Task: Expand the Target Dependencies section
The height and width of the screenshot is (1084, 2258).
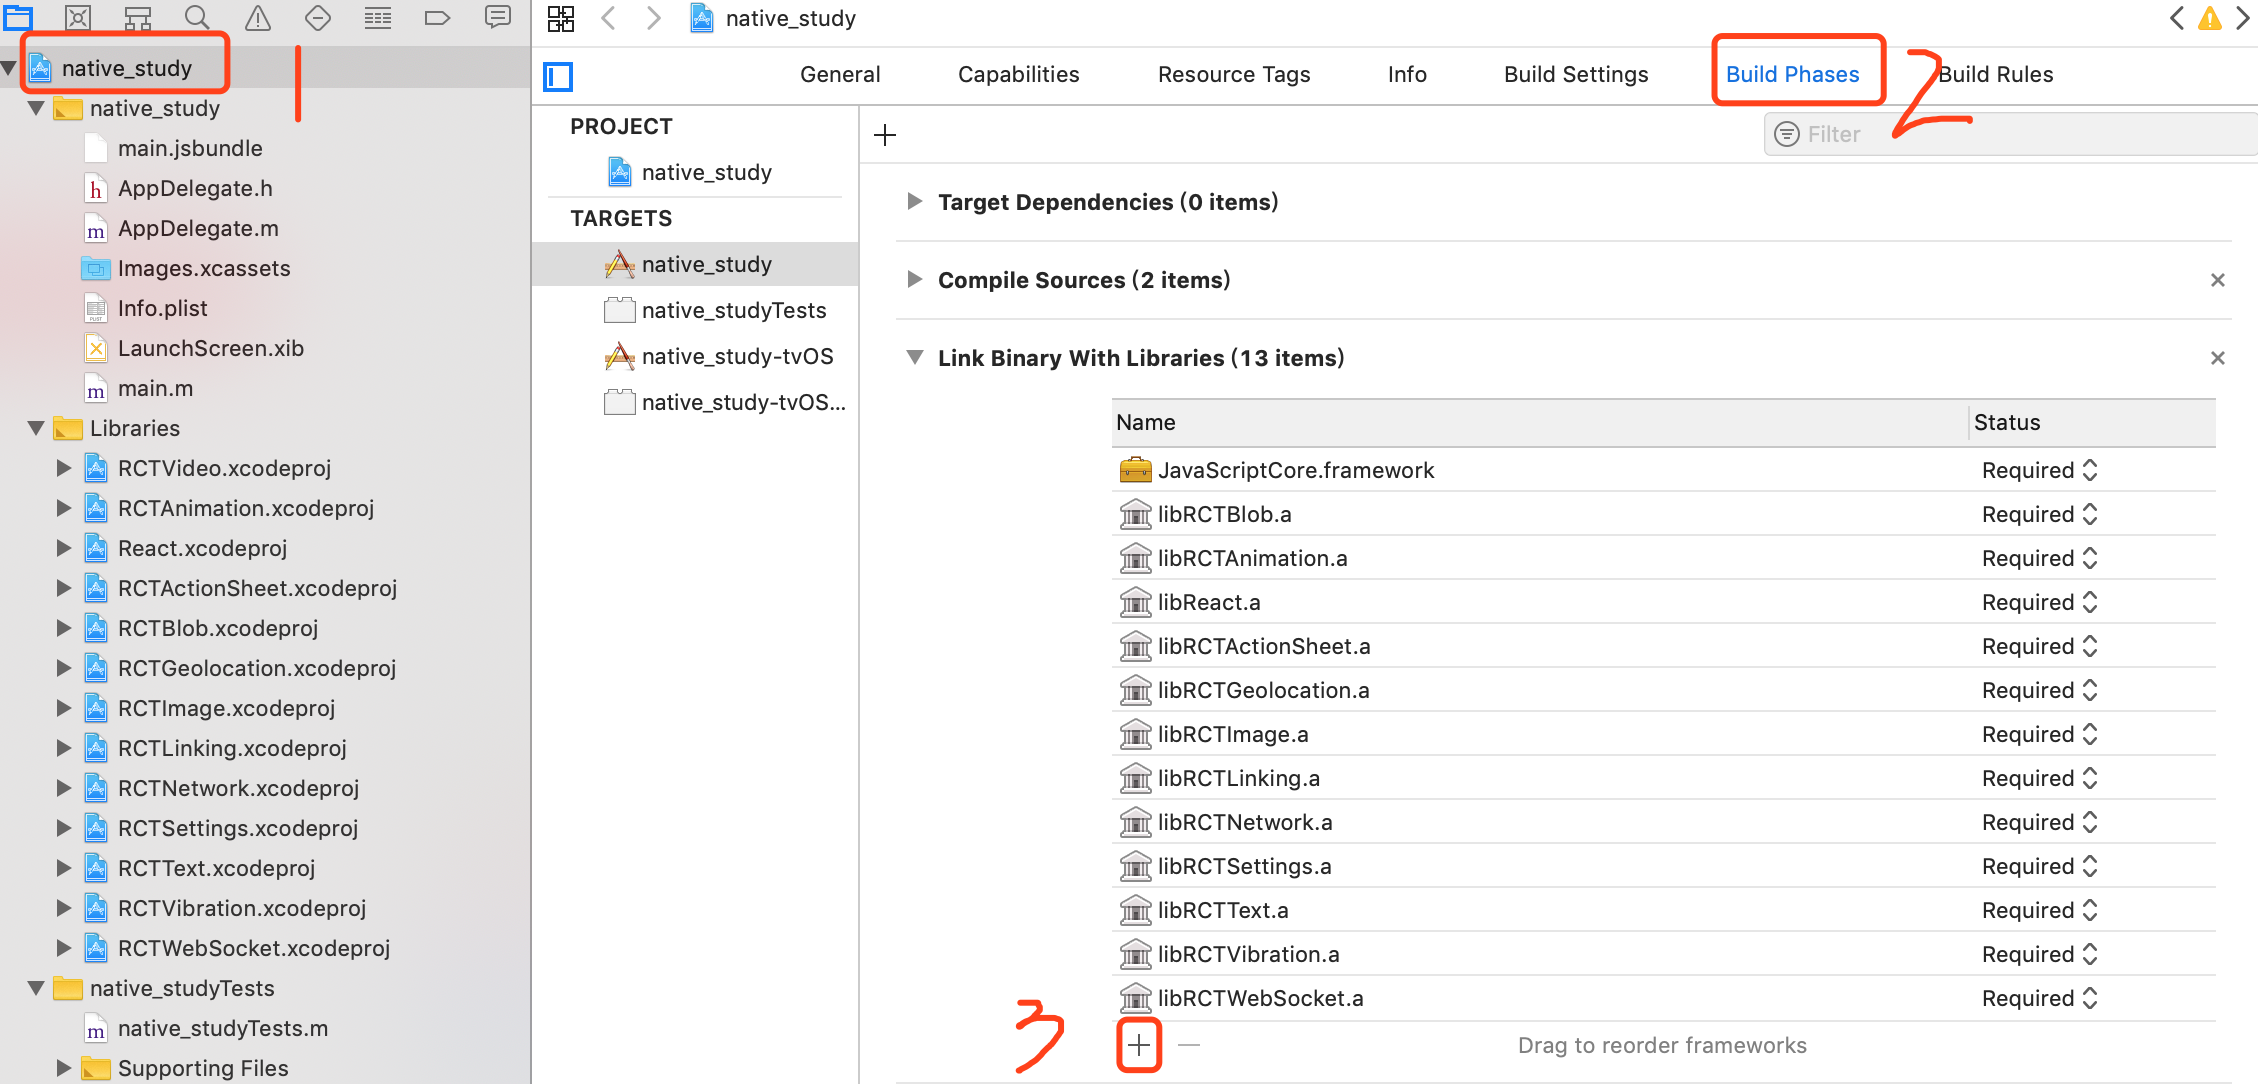Action: click(x=914, y=202)
